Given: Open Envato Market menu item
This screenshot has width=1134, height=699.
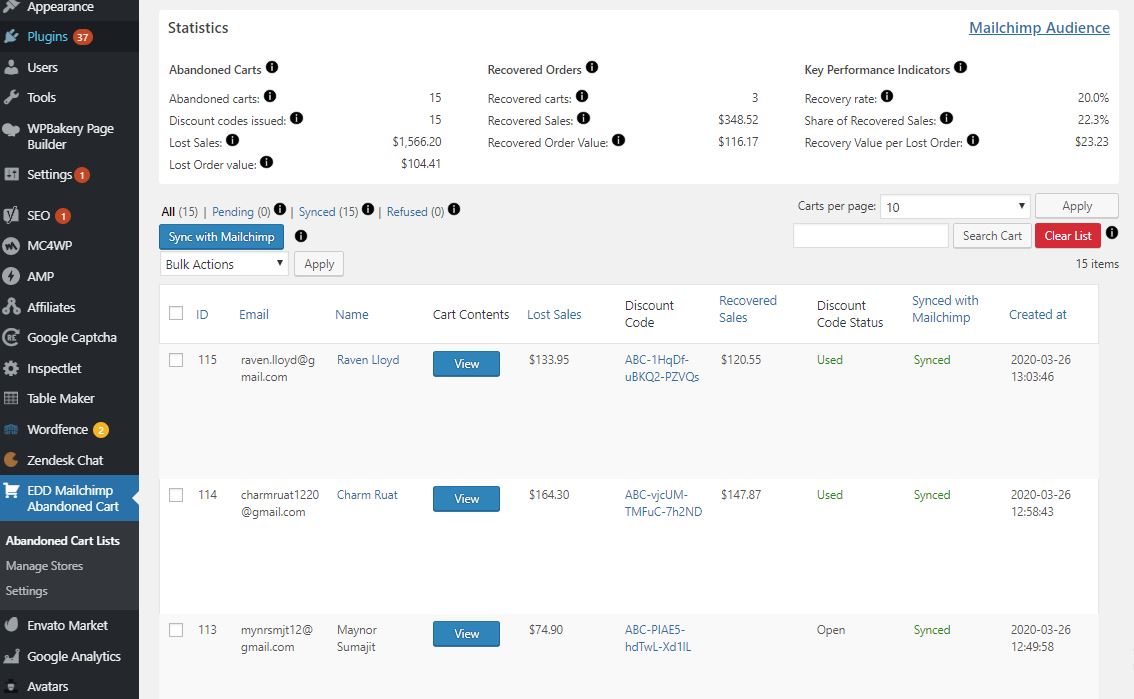Looking at the screenshot, I should tap(69, 625).
